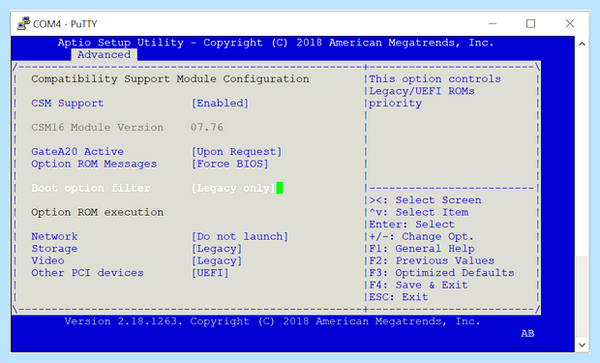Screen dimensions: 600x363
Task: Open the Storage [Legacy] value
Action: click(x=217, y=249)
